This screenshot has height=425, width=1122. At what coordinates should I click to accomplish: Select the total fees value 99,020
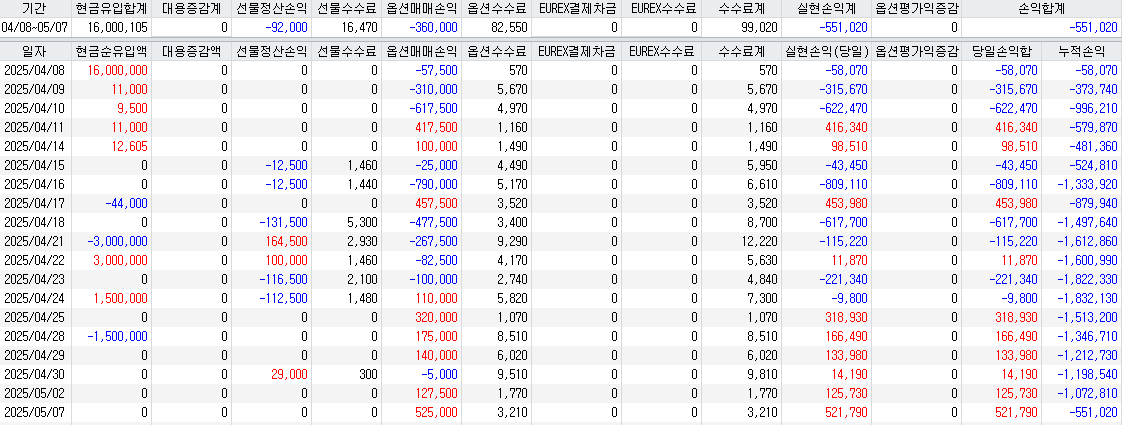pos(759,27)
